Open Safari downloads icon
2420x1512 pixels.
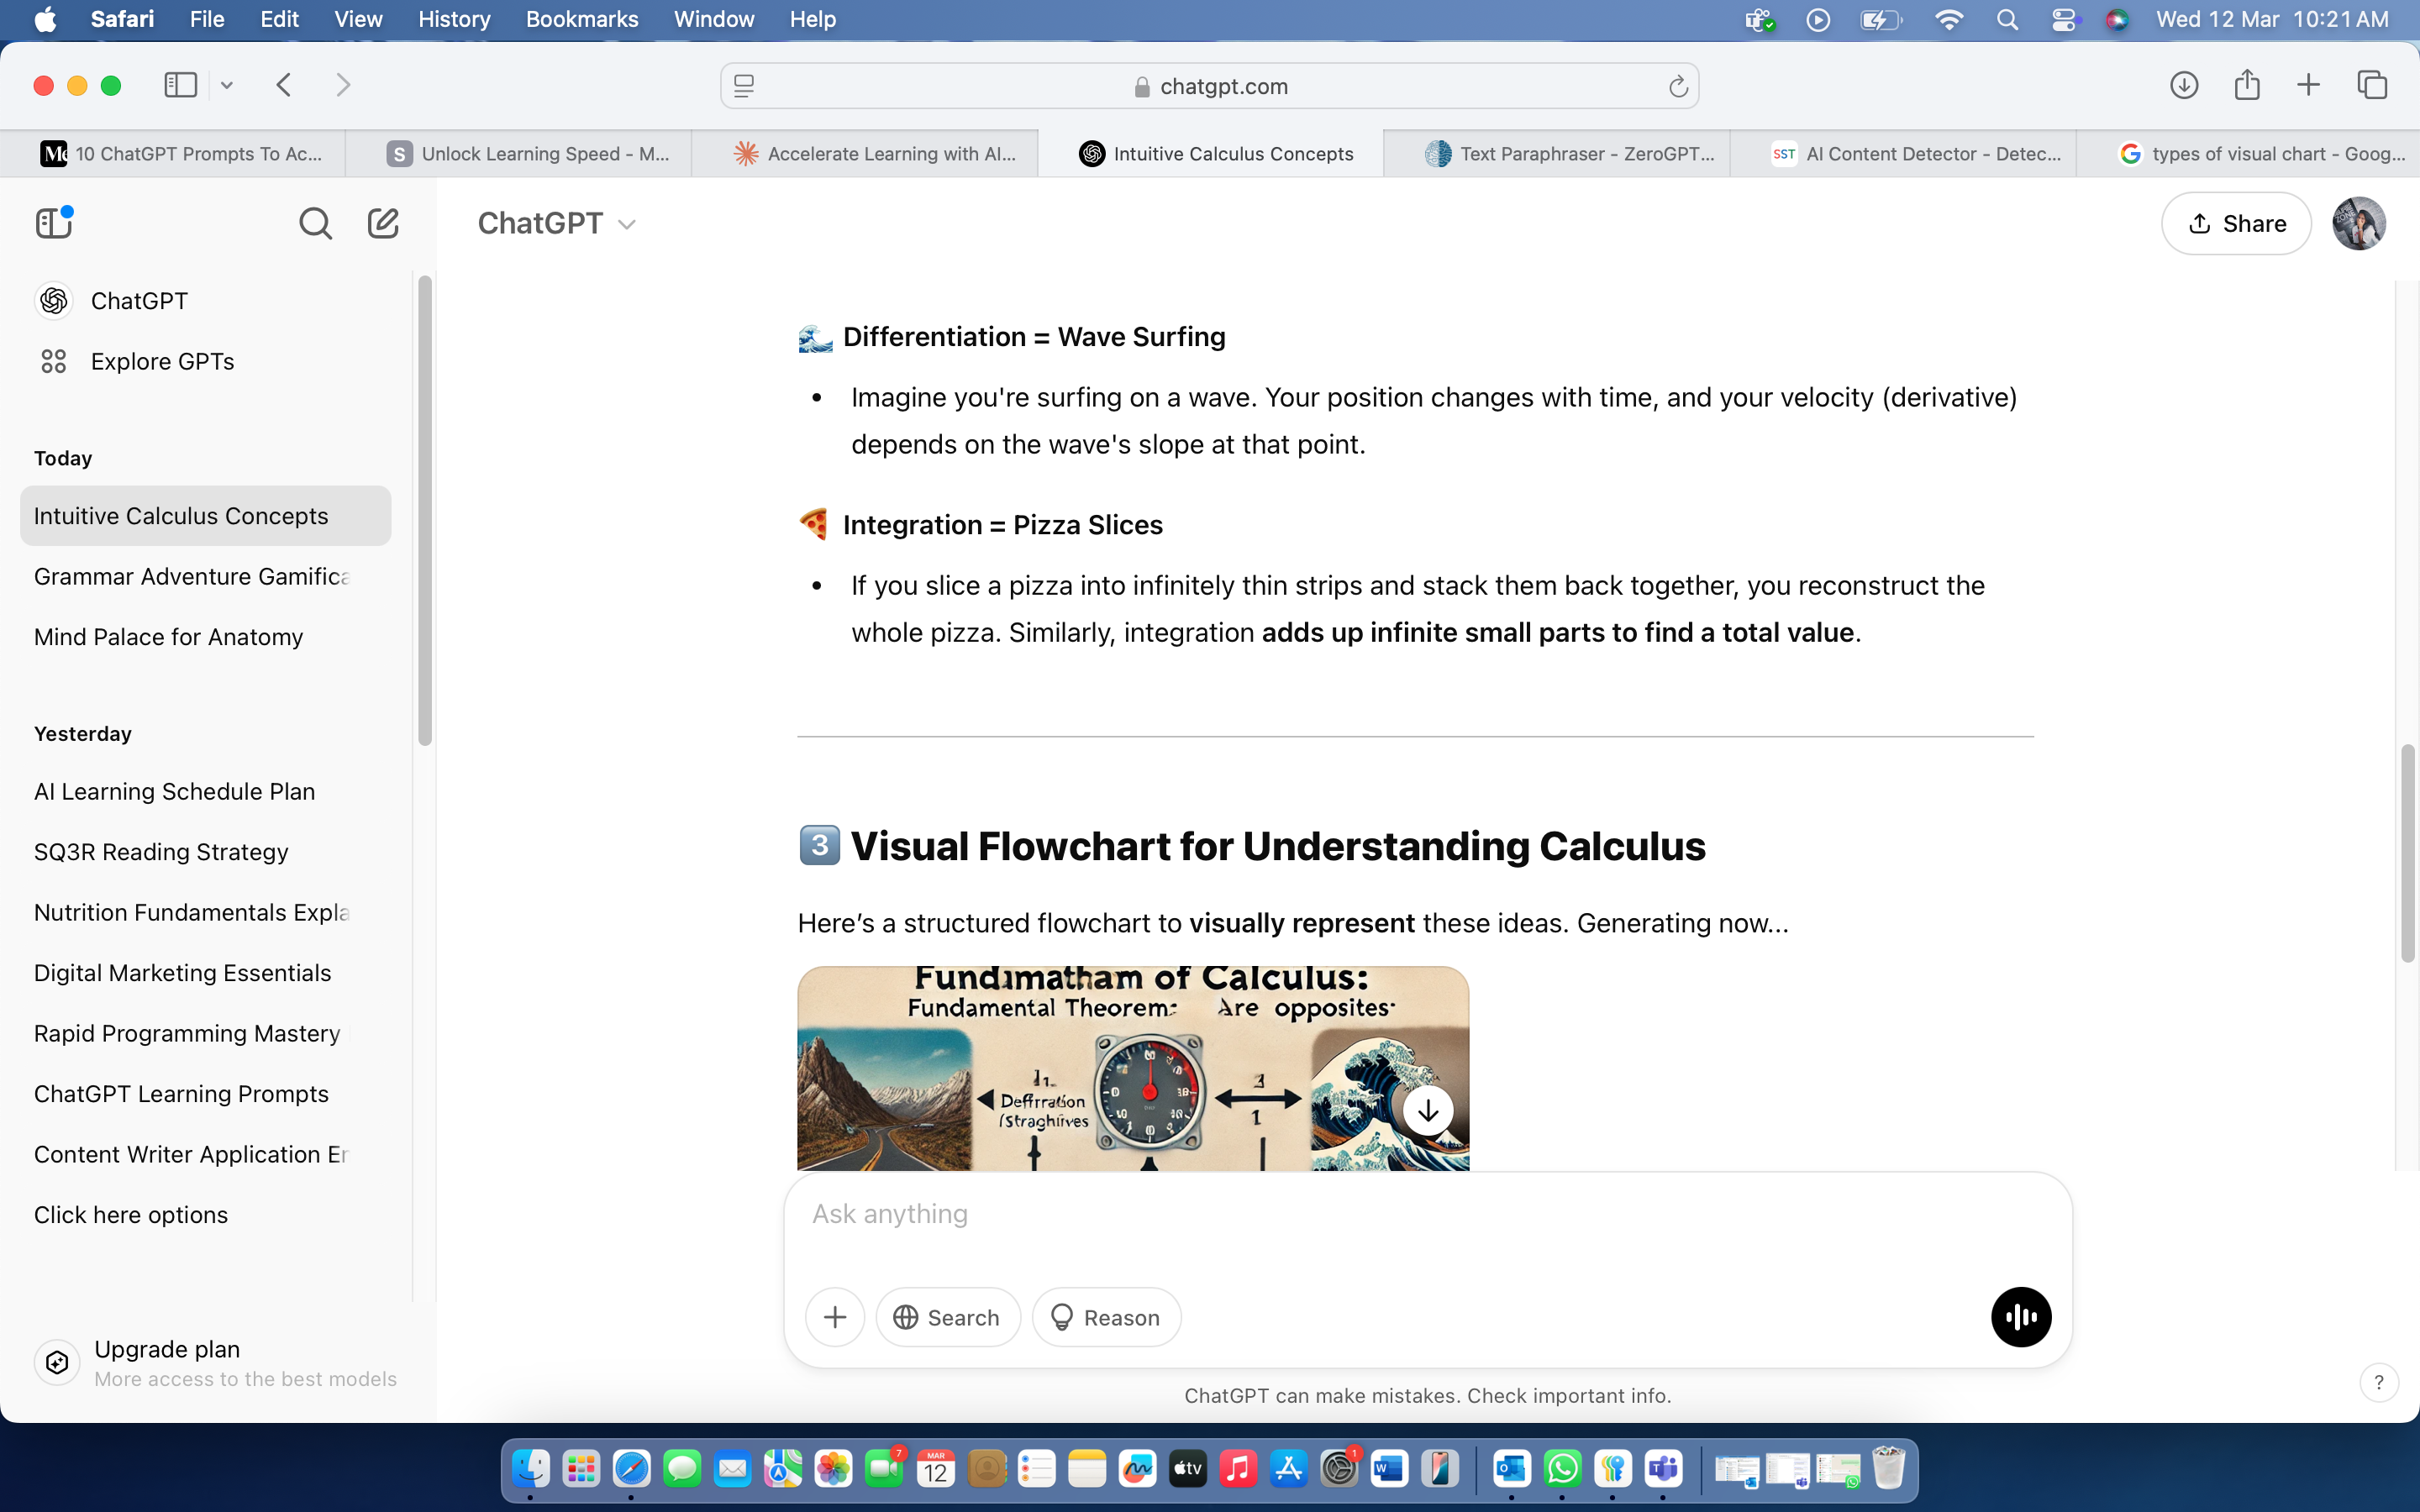tap(2184, 85)
